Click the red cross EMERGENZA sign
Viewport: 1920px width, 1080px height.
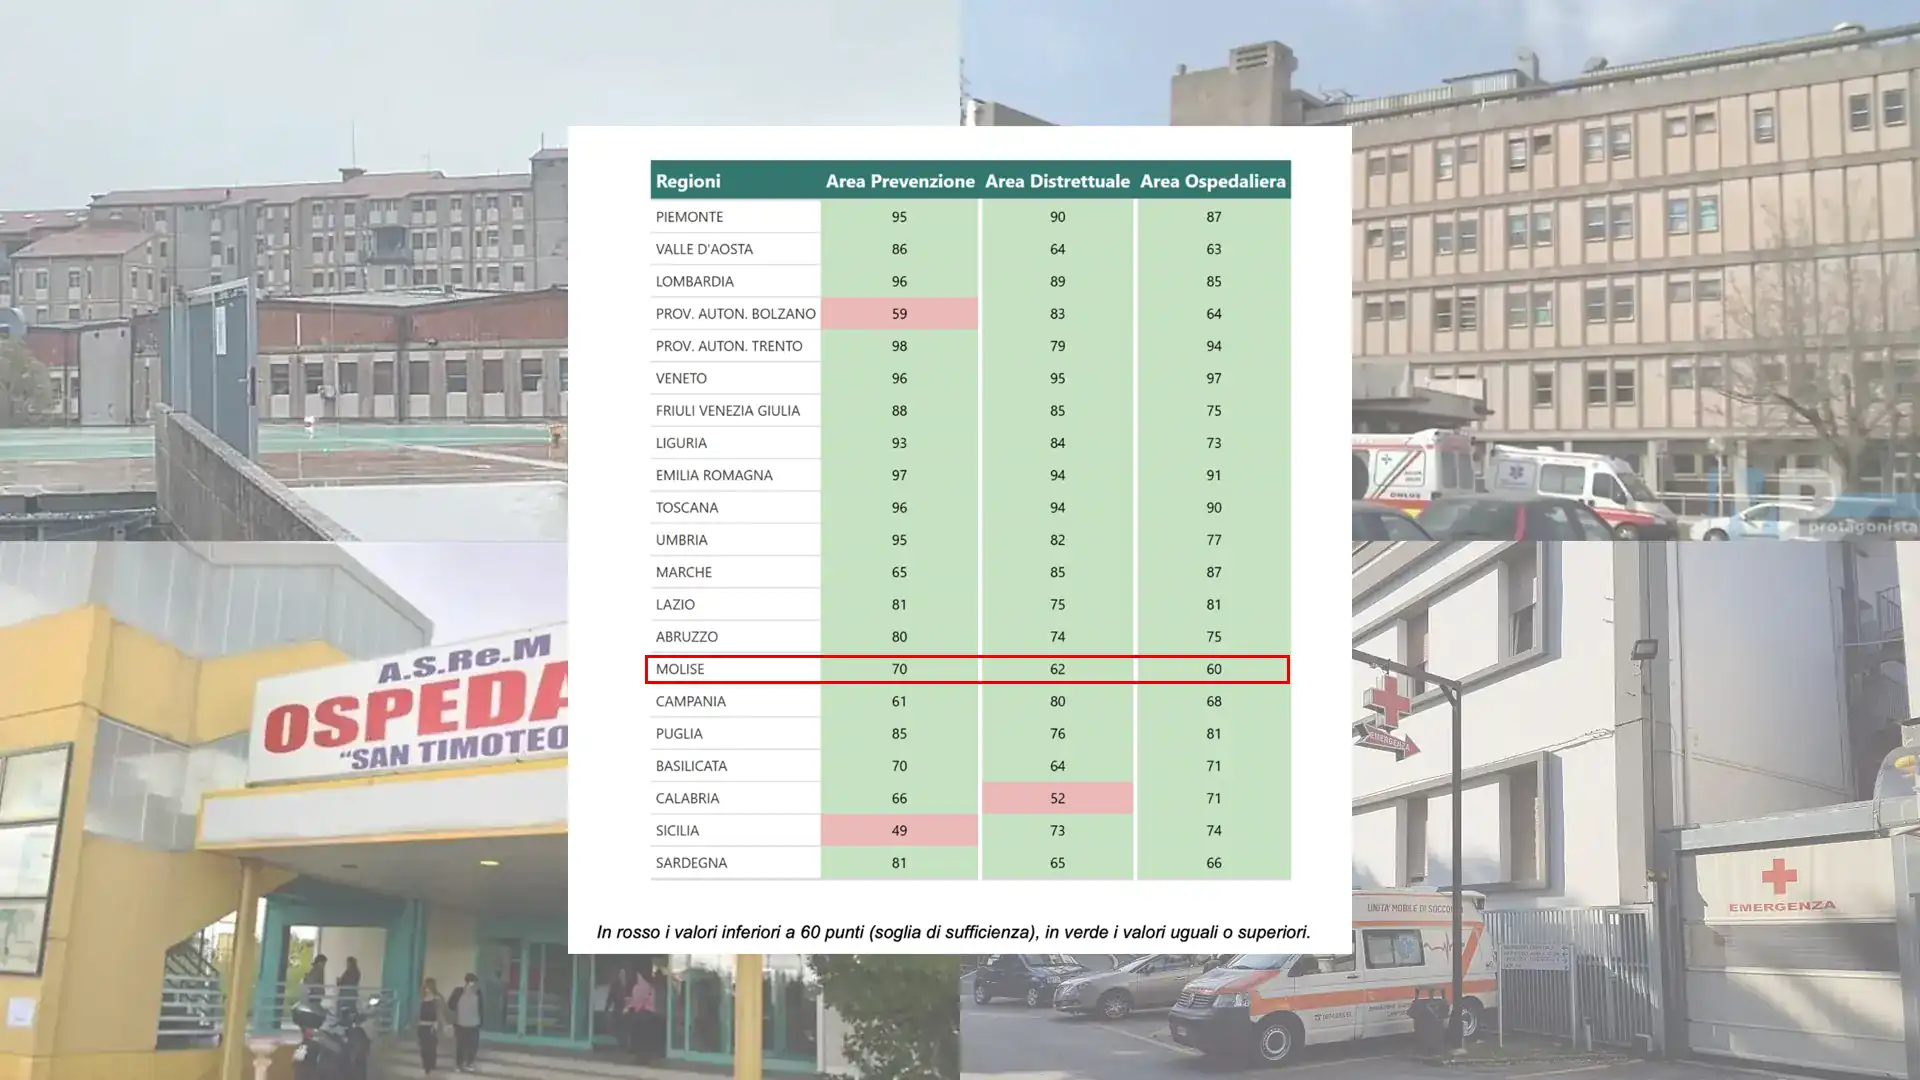1782,885
